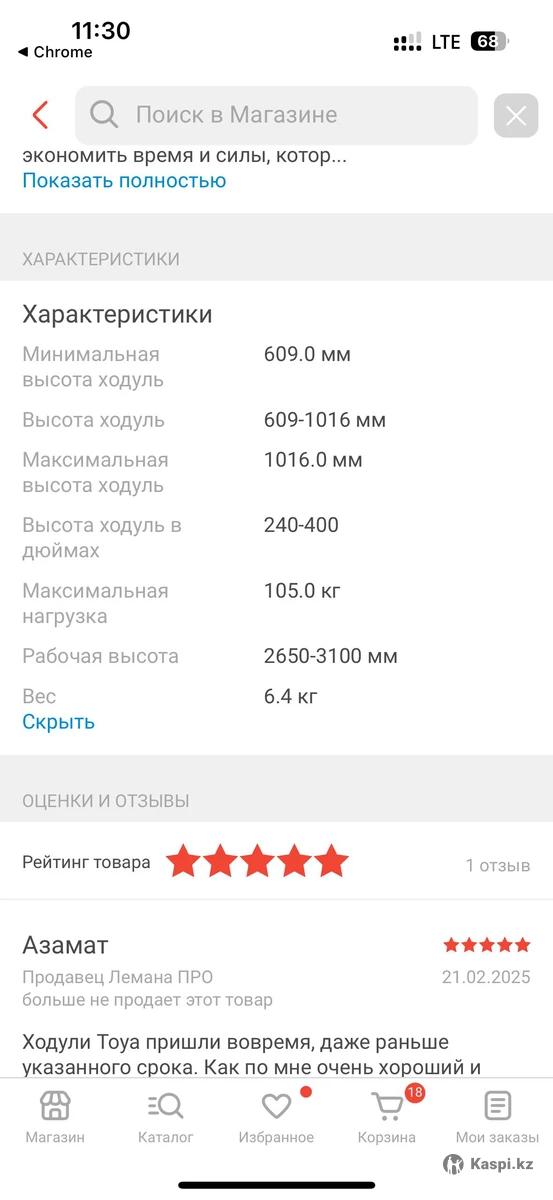The width and height of the screenshot is (553, 1200).
Task: Tap the Продавец Лемана ПРО seller label
Action: coord(118,977)
